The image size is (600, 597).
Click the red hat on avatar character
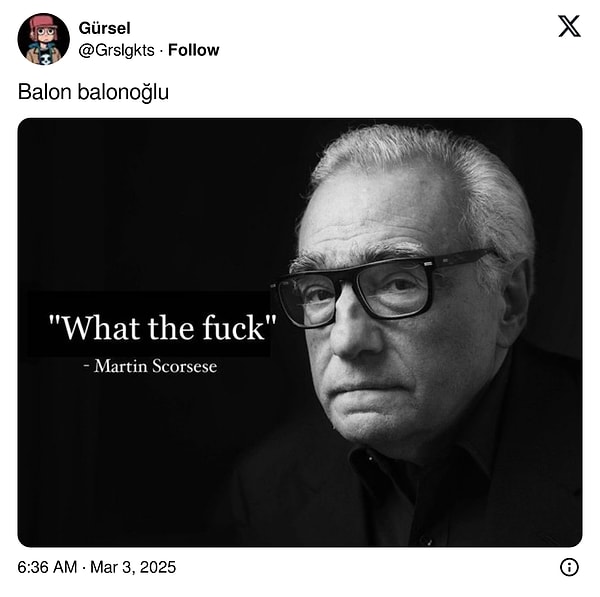(42, 22)
